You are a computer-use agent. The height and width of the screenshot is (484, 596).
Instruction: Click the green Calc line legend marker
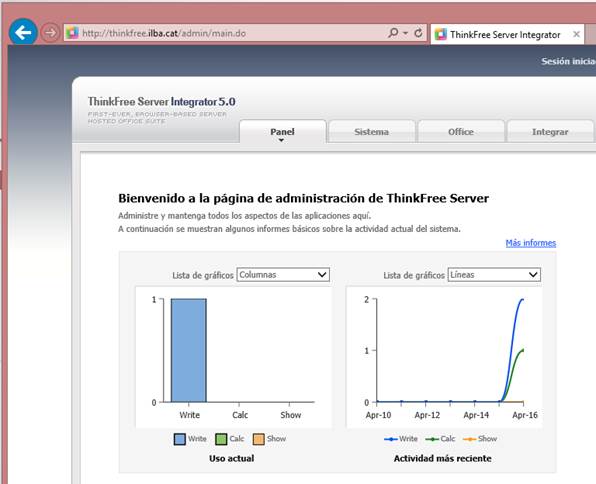(432, 439)
